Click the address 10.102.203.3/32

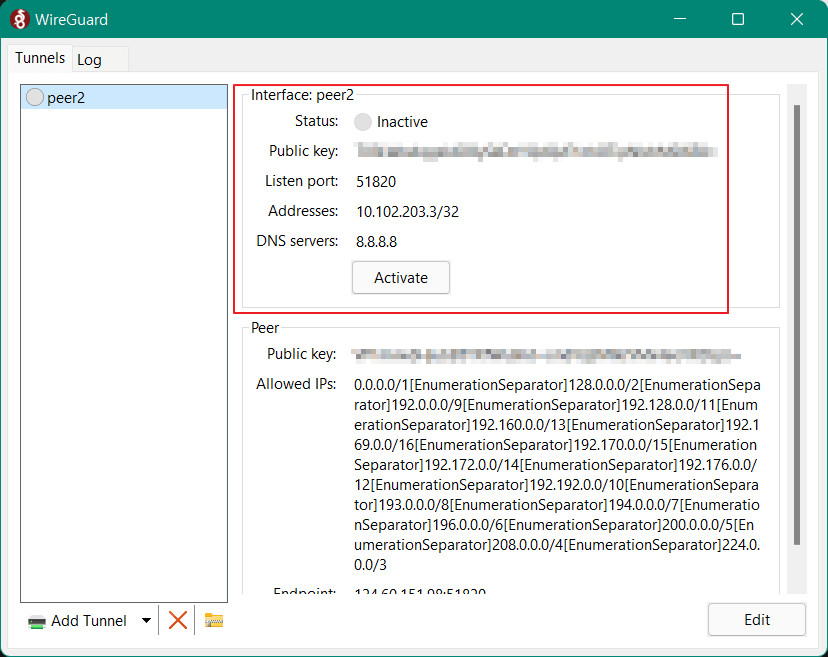click(408, 212)
